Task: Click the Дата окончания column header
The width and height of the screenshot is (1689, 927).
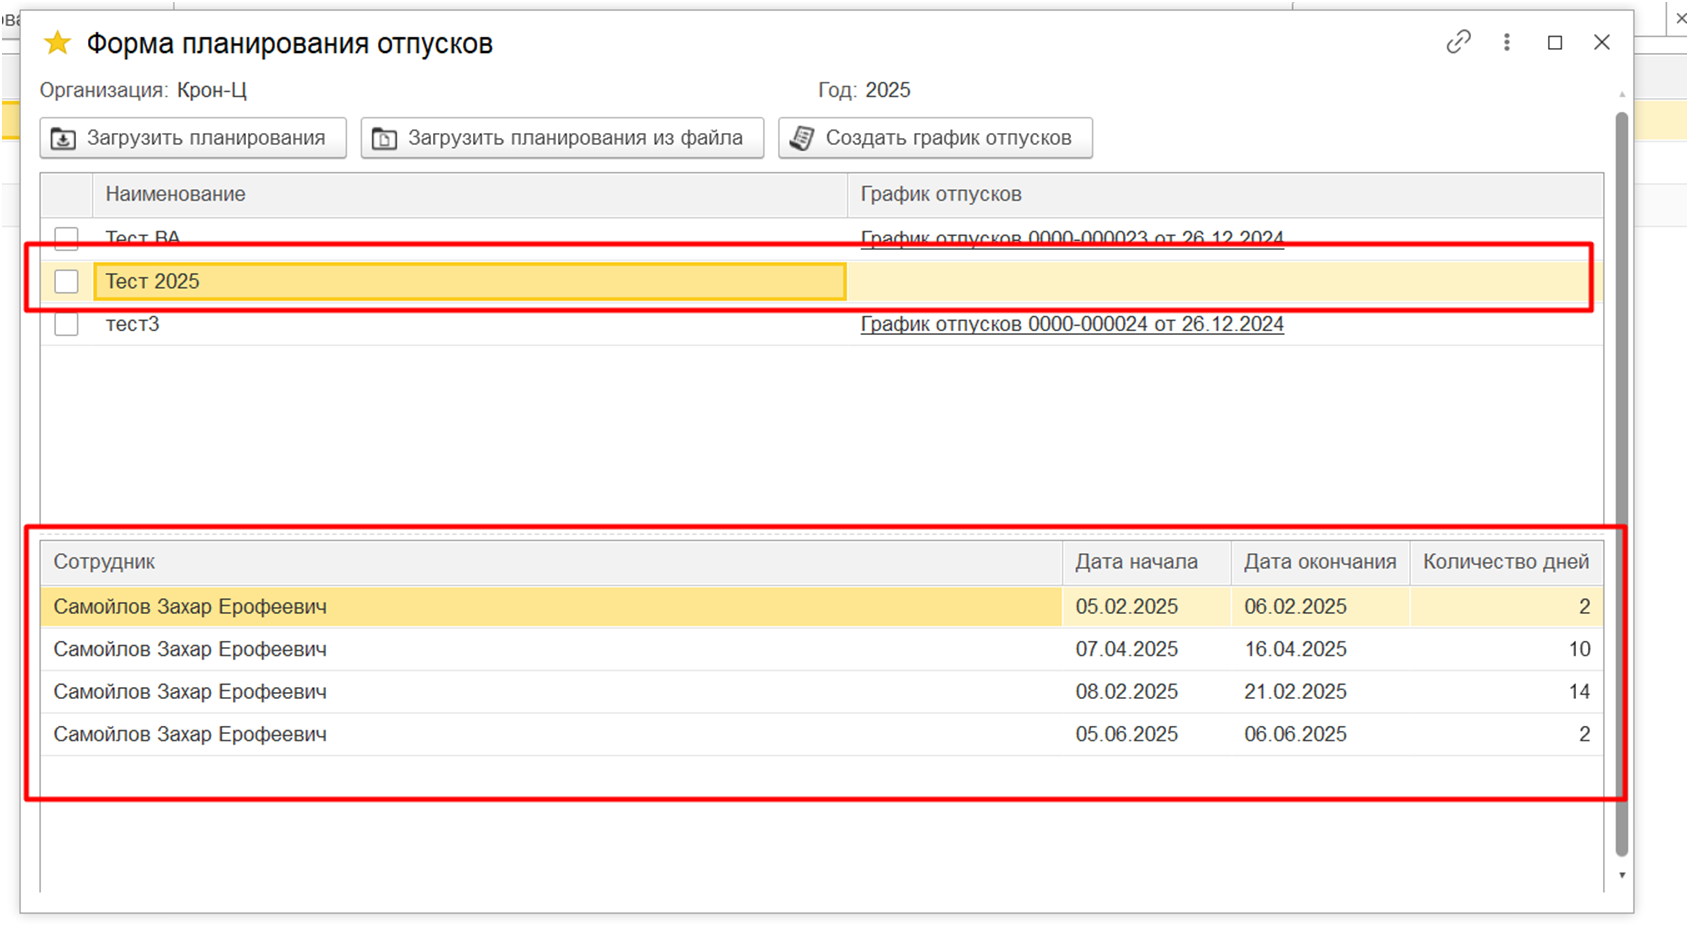Action: [x=1320, y=562]
